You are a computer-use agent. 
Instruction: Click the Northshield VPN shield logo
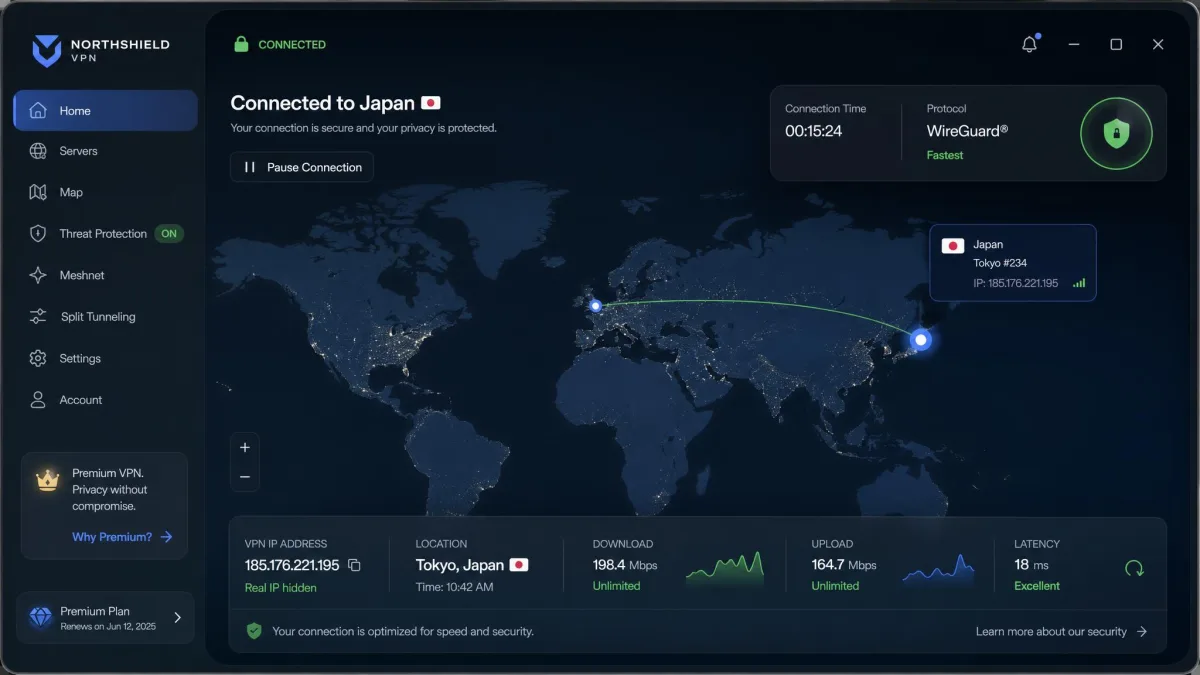pos(46,51)
